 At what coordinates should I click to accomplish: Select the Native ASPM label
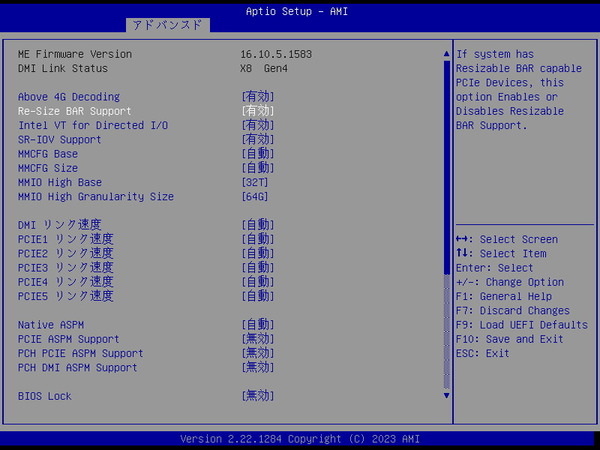point(51,325)
